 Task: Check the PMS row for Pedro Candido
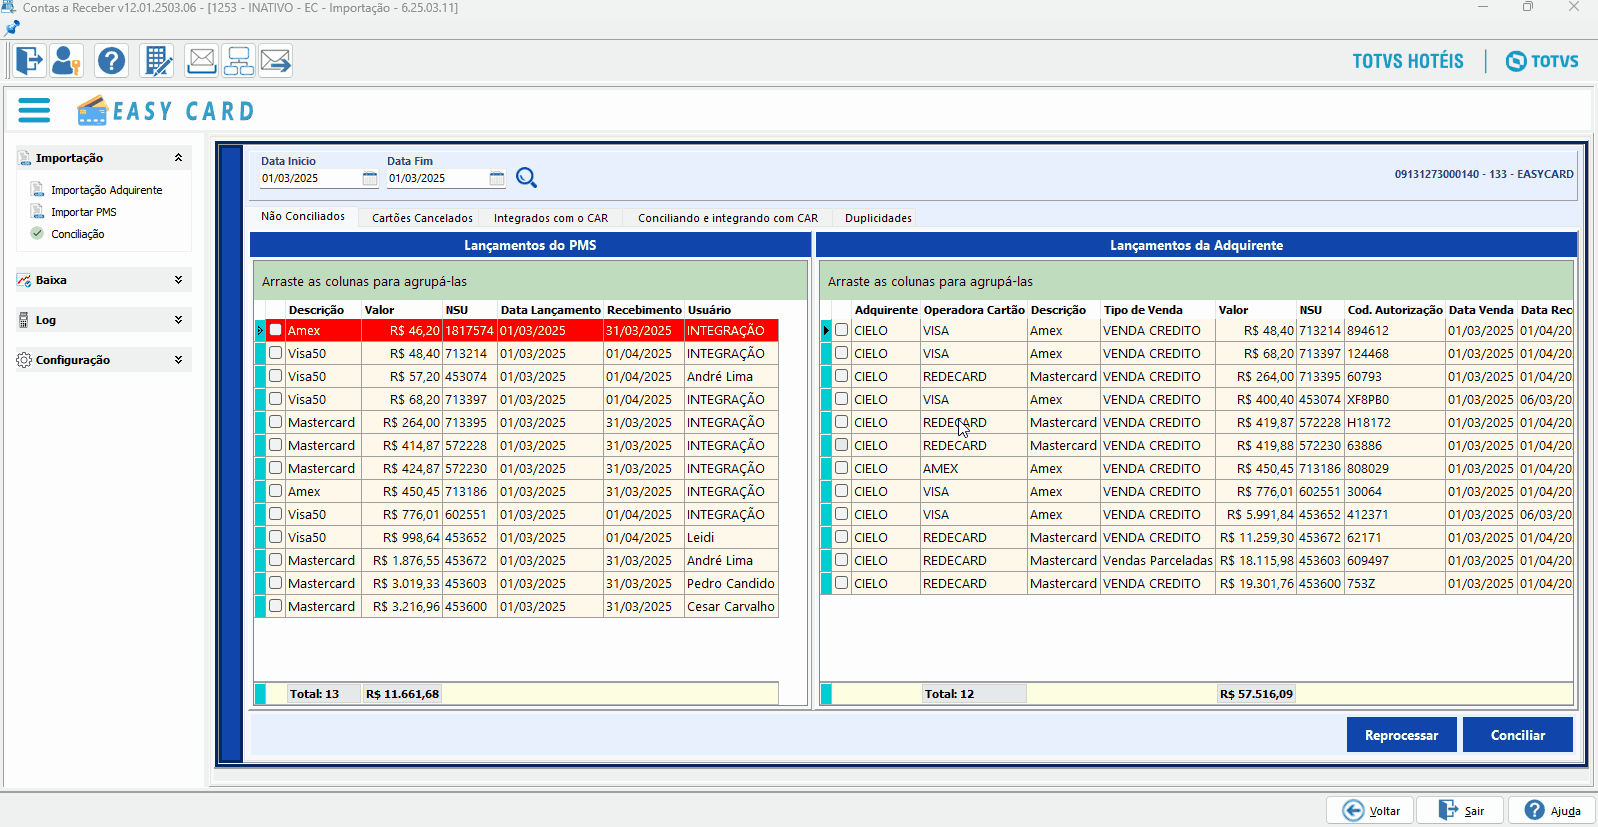pos(275,583)
